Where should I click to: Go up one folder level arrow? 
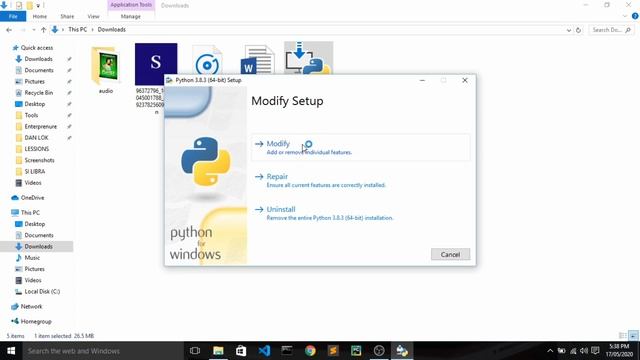(x=43, y=30)
